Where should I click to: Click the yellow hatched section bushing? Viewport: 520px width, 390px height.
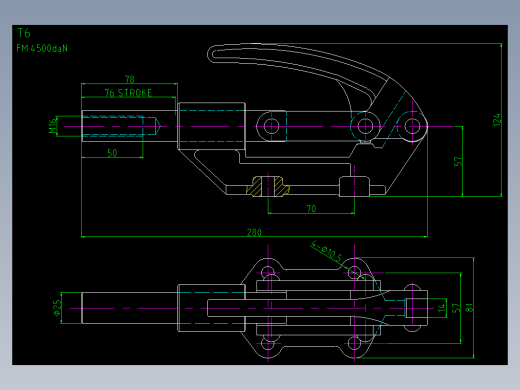pos(268,187)
